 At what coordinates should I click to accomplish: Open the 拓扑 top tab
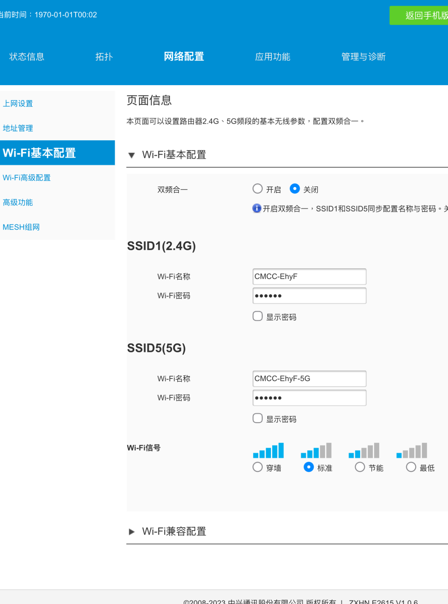[x=104, y=57]
